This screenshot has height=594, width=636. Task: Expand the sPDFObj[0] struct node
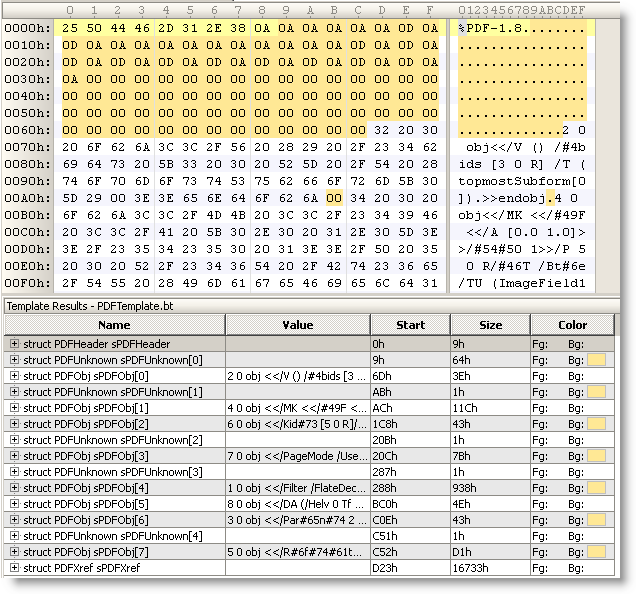click(15, 375)
